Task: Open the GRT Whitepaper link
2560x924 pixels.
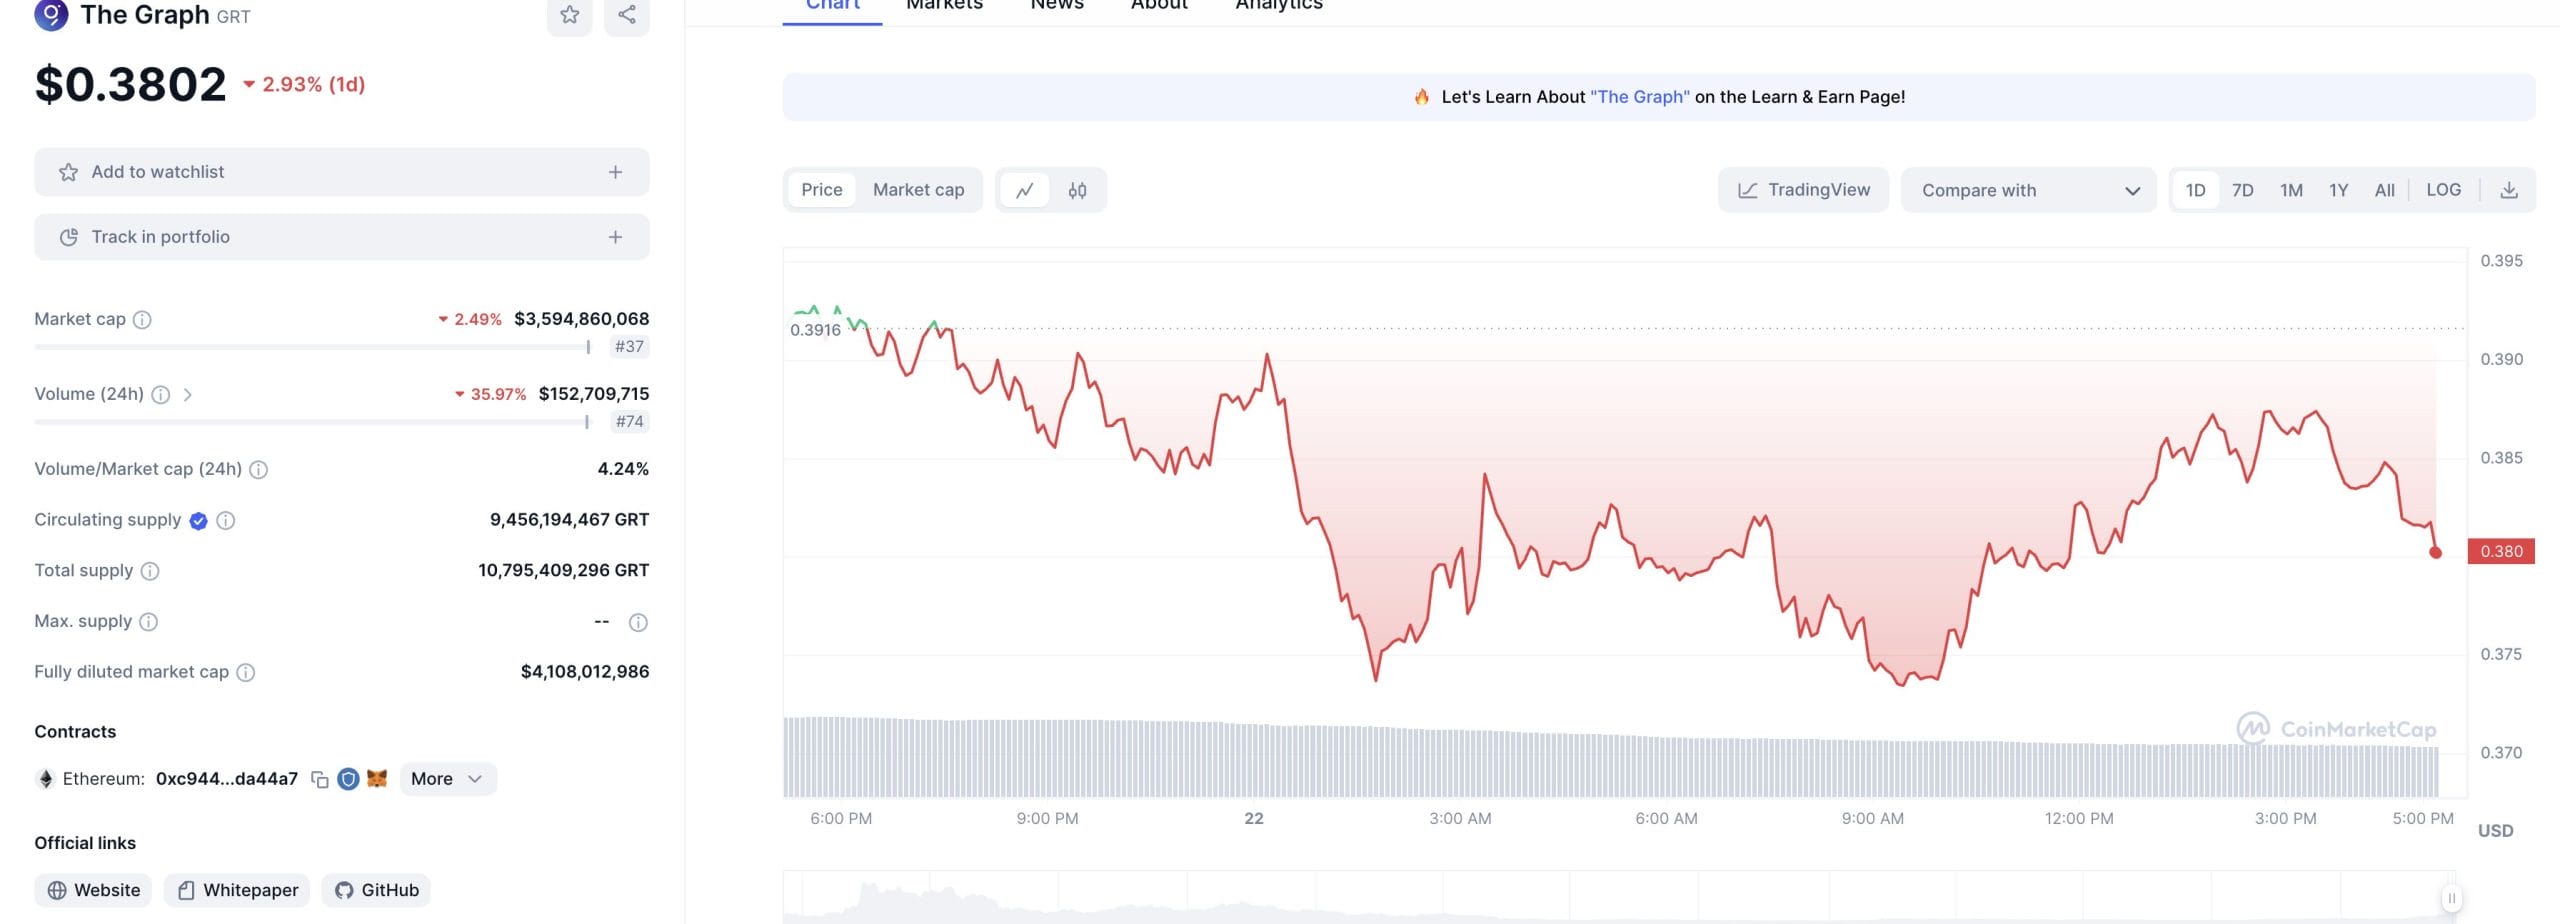Action: point(236,889)
